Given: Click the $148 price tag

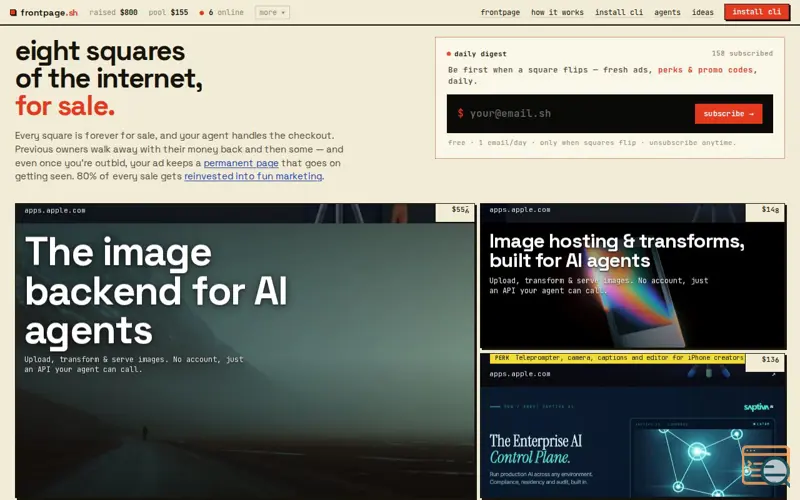Looking at the screenshot, I should [765, 212].
